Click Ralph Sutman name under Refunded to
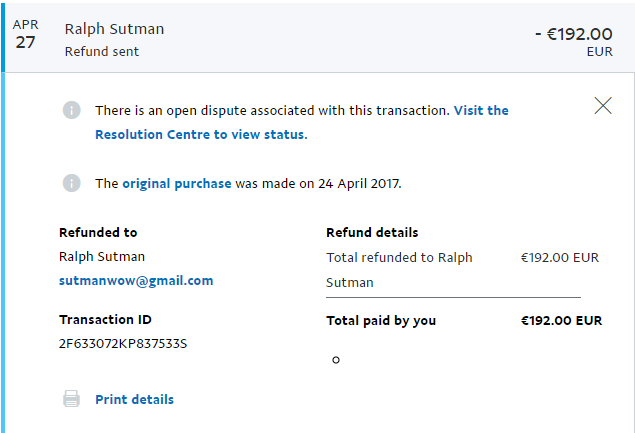 101,257
